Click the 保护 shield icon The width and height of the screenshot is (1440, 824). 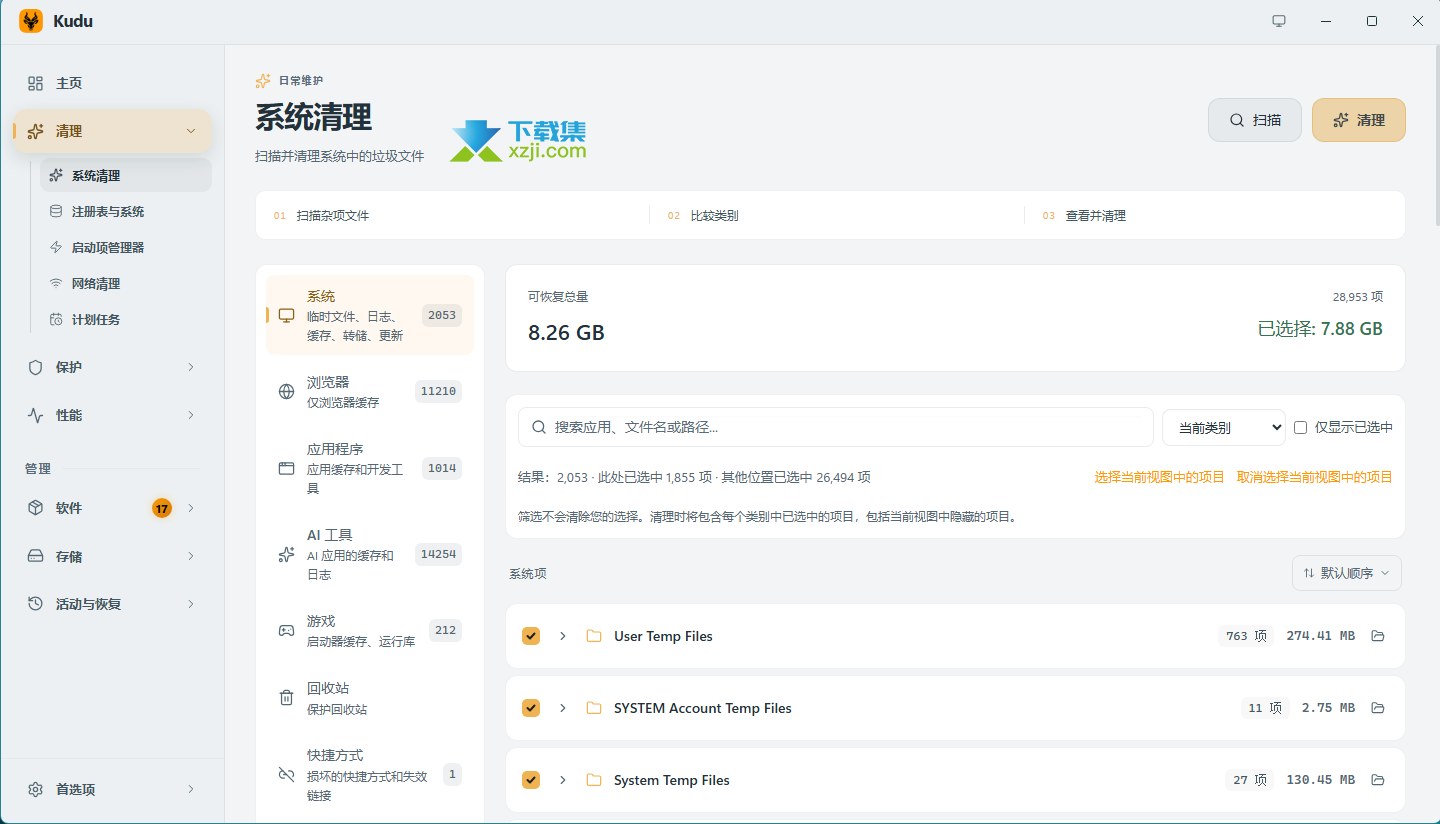click(x=36, y=367)
